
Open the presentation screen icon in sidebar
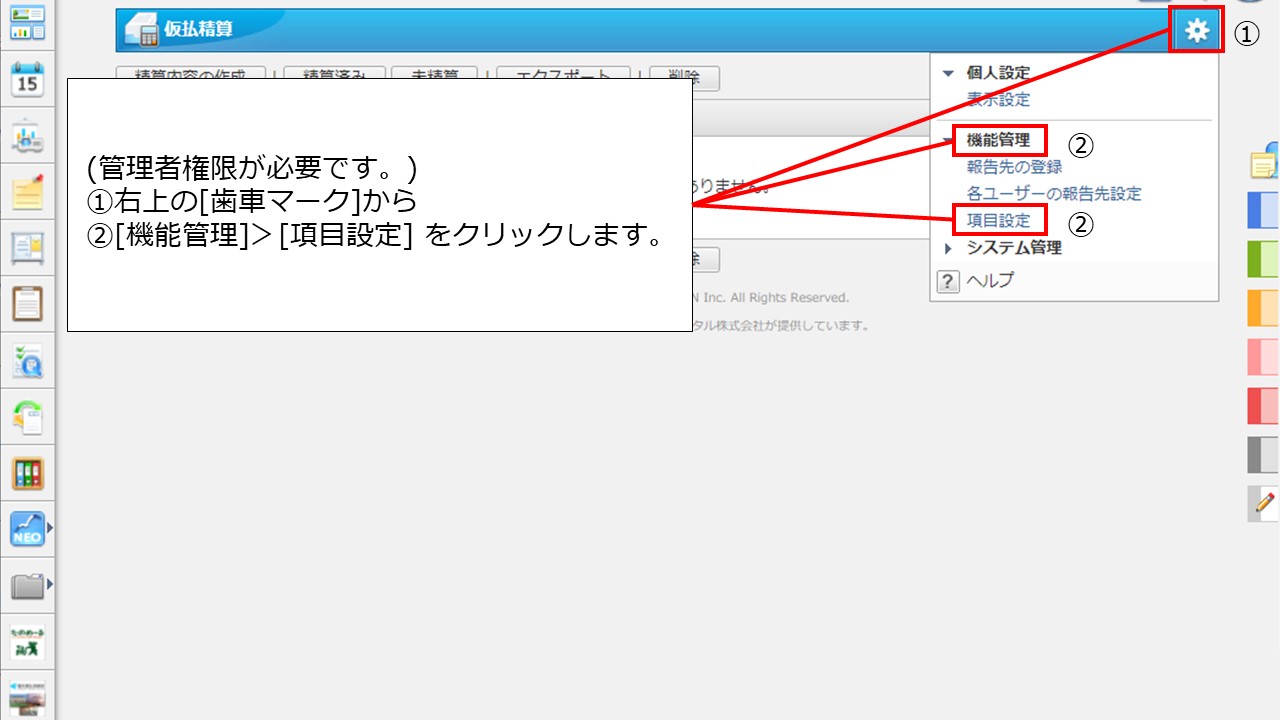pos(28,135)
